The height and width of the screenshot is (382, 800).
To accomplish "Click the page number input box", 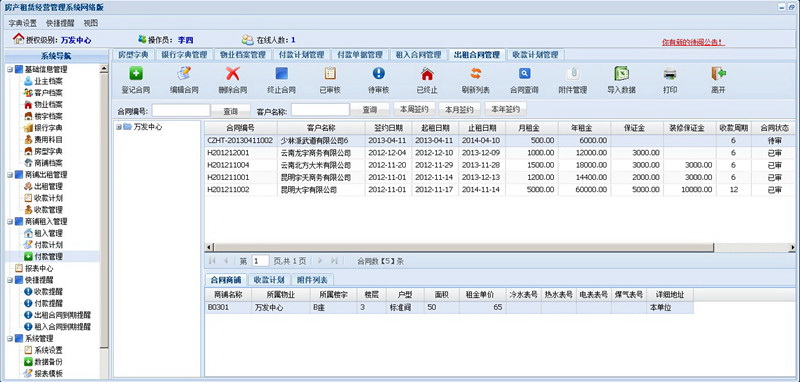I will pos(260,261).
